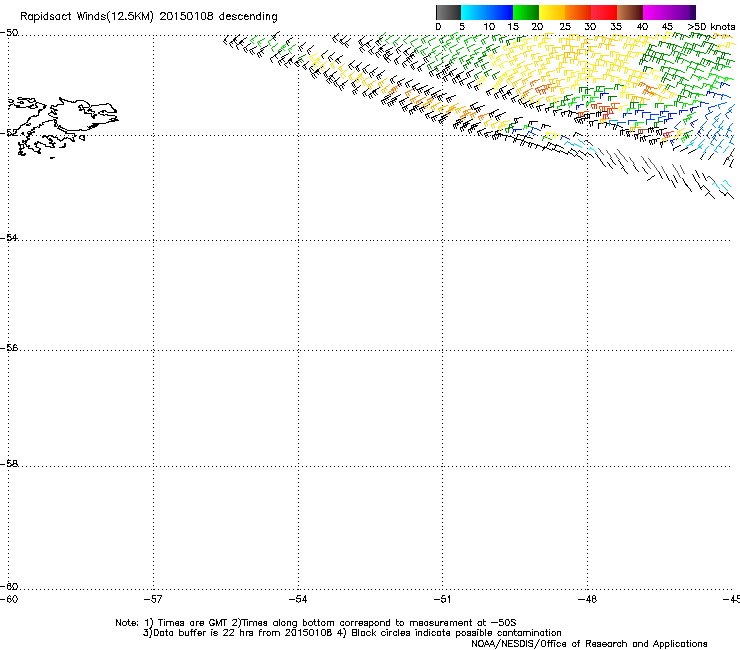Click the magenta 40-45 knots legend swatch
740x650 pixels.
tap(656, 12)
